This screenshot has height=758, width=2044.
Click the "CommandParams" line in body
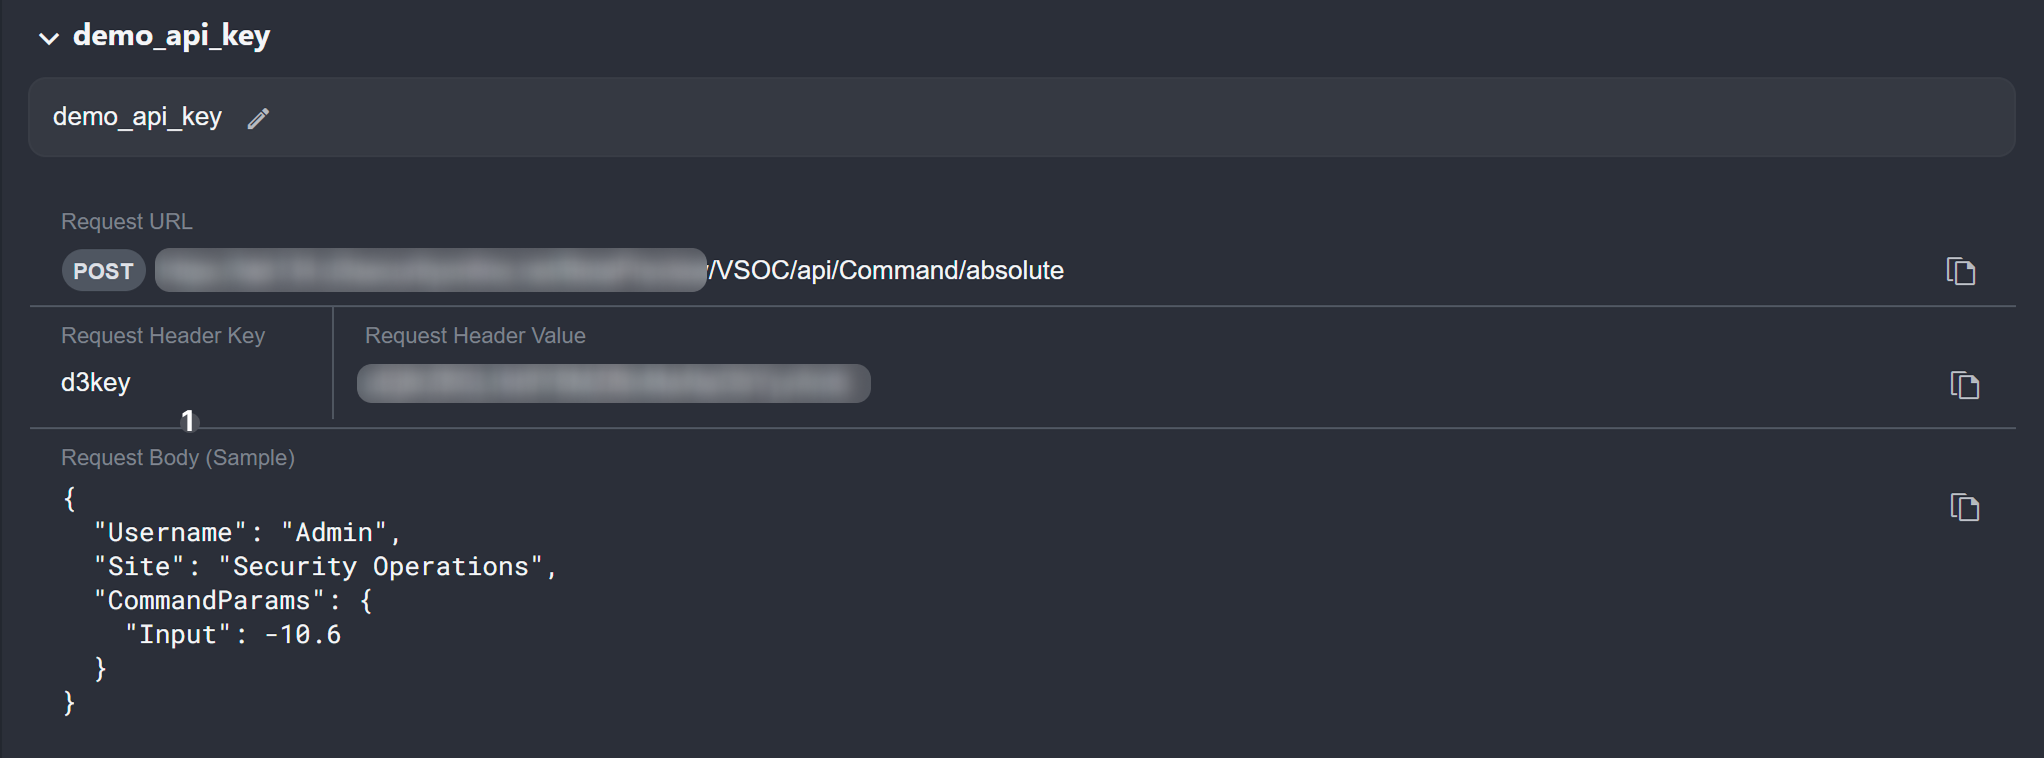point(233,600)
